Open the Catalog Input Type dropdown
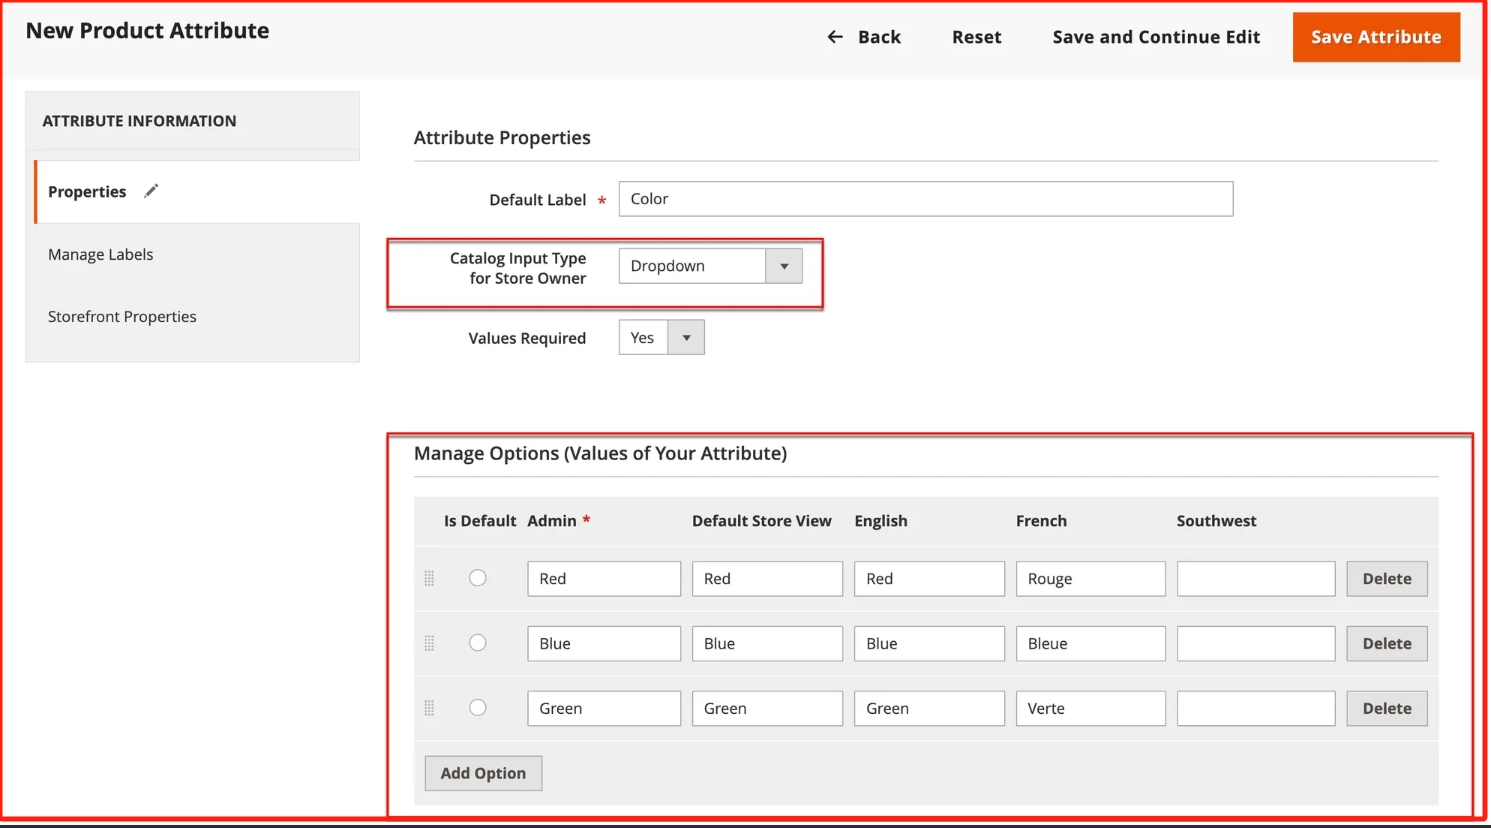This screenshot has height=828, width=1491. pos(710,266)
